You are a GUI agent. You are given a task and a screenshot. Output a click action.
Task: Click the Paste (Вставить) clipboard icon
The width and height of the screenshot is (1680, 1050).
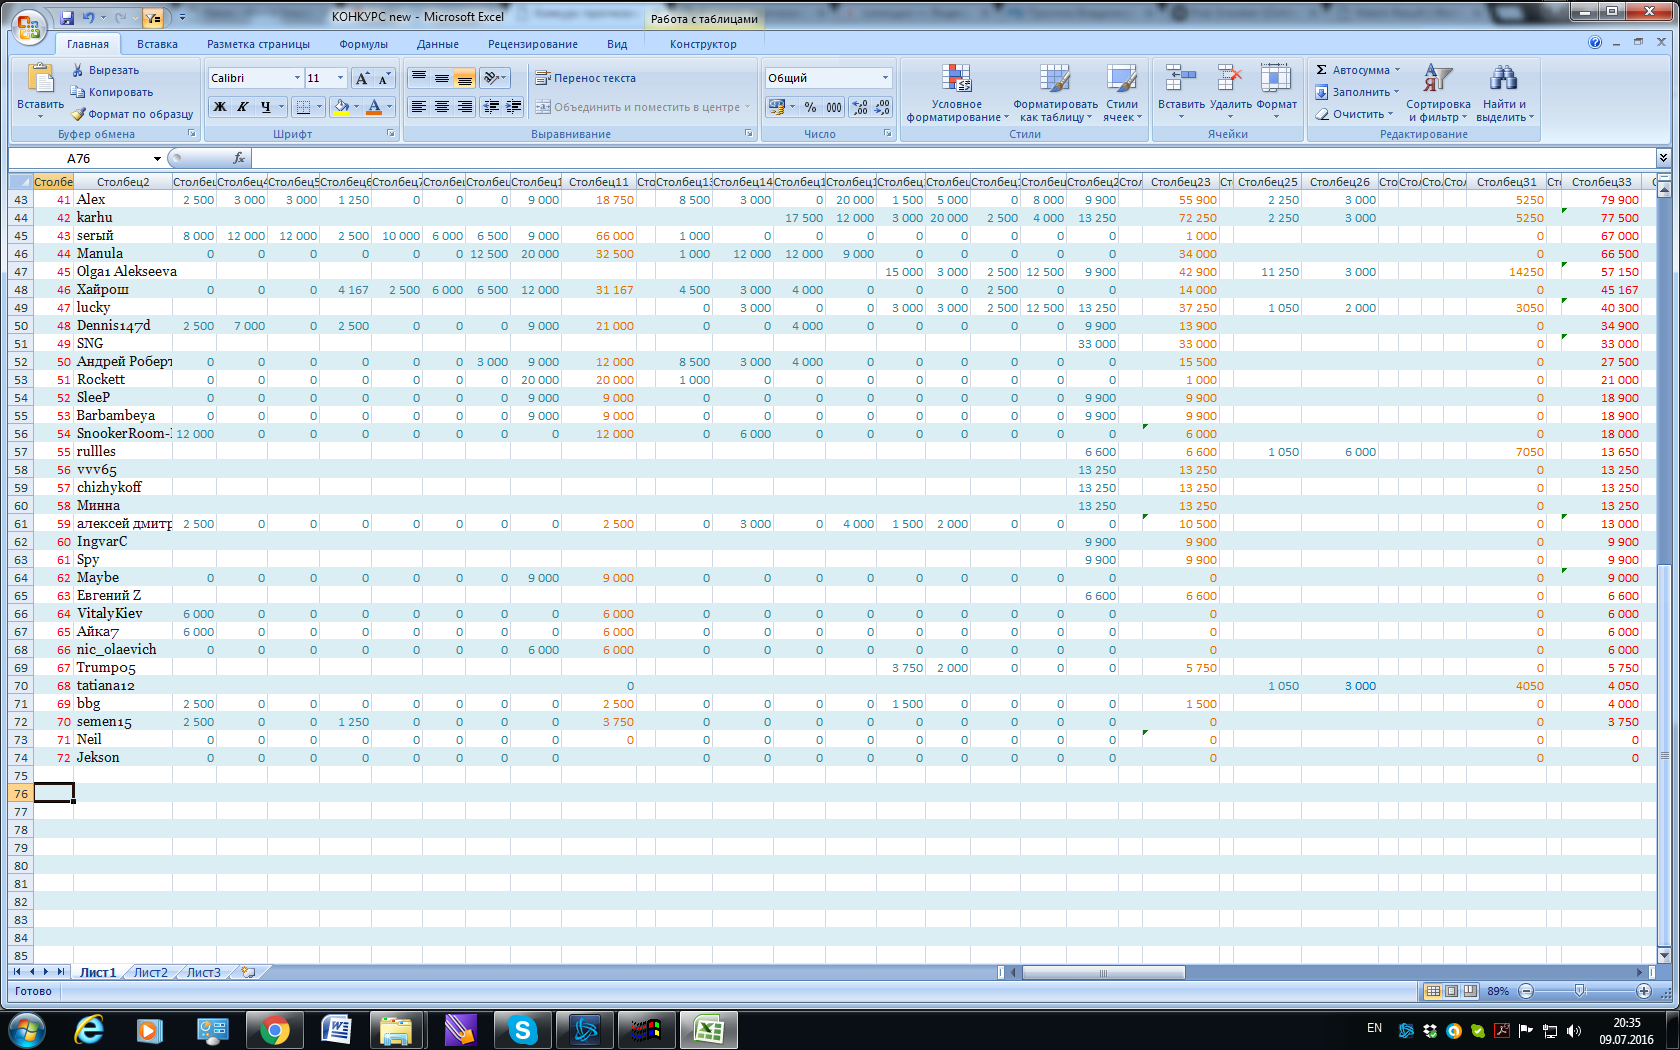tap(40, 80)
